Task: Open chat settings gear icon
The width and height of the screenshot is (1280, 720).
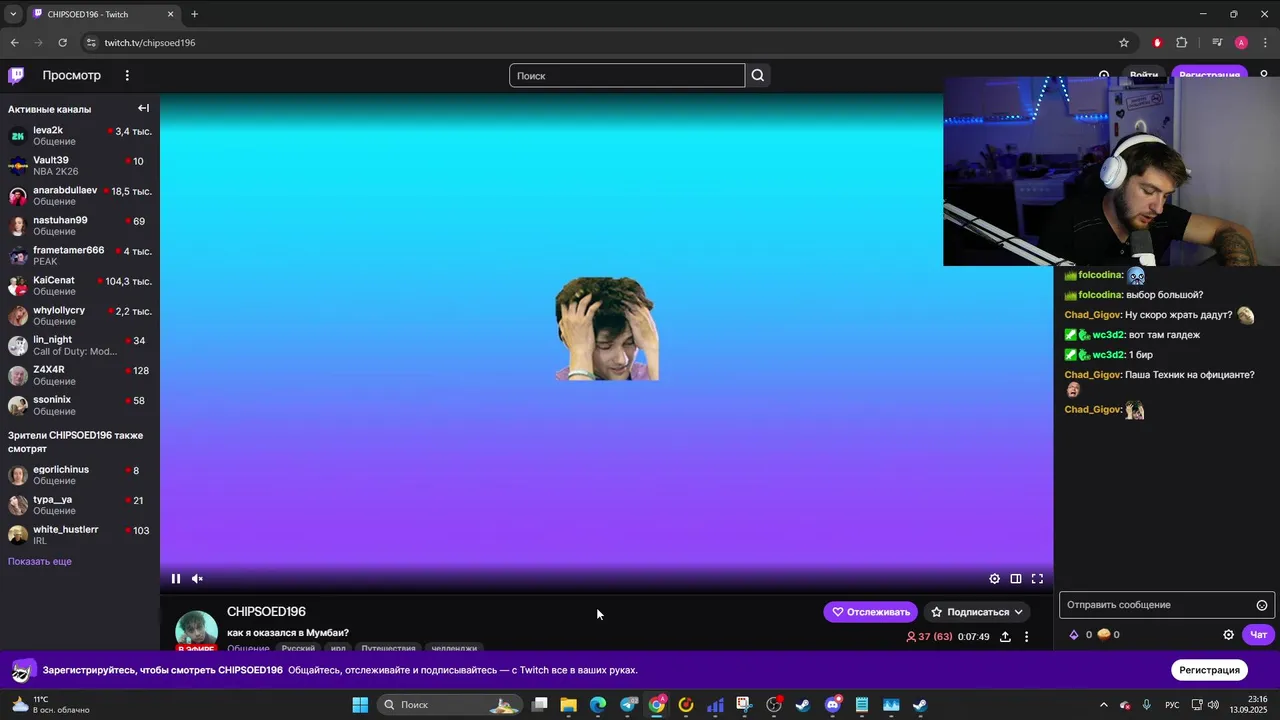Action: pos(1229,634)
